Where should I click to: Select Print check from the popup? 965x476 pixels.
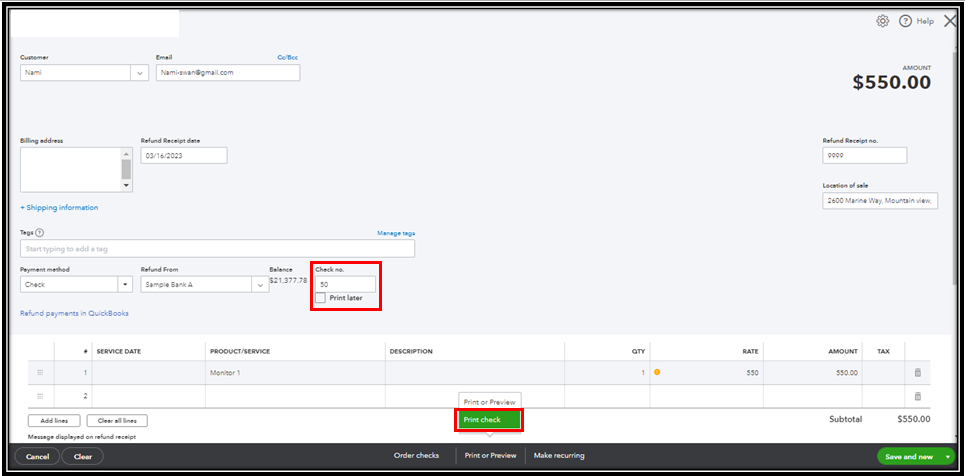pyautogui.click(x=489, y=420)
